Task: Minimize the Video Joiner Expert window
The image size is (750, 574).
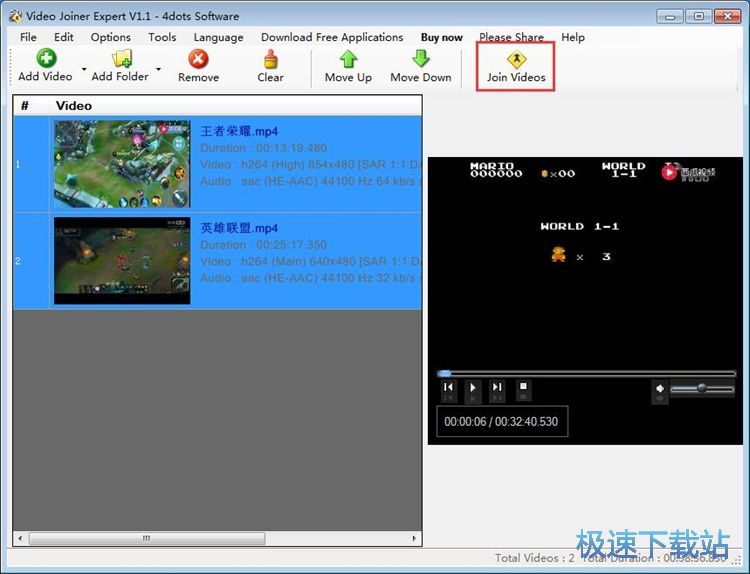Action: [670, 17]
